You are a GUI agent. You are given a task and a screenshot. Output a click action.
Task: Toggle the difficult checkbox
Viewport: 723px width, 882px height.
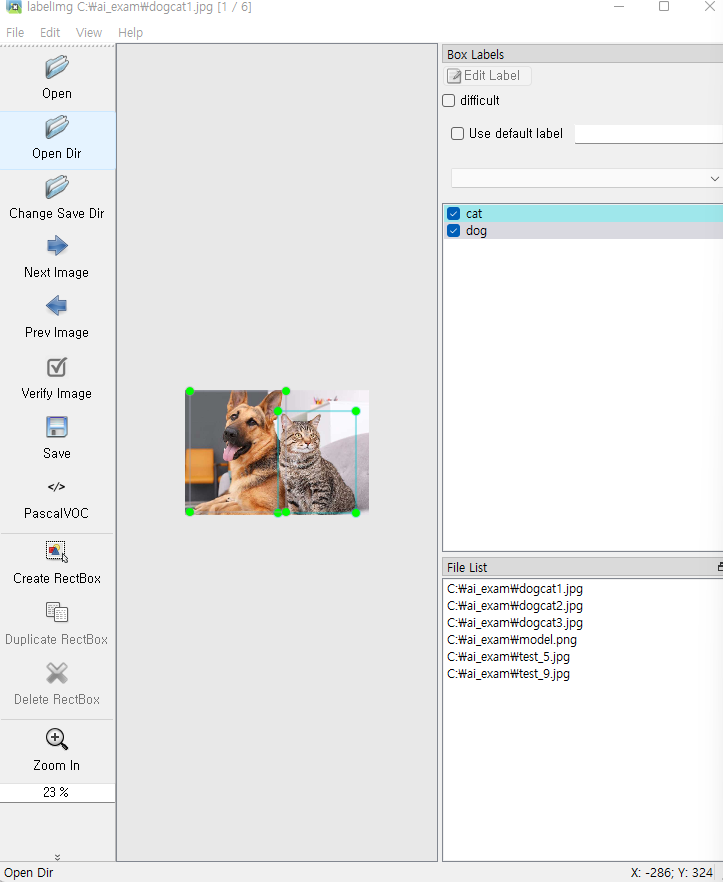point(448,101)
